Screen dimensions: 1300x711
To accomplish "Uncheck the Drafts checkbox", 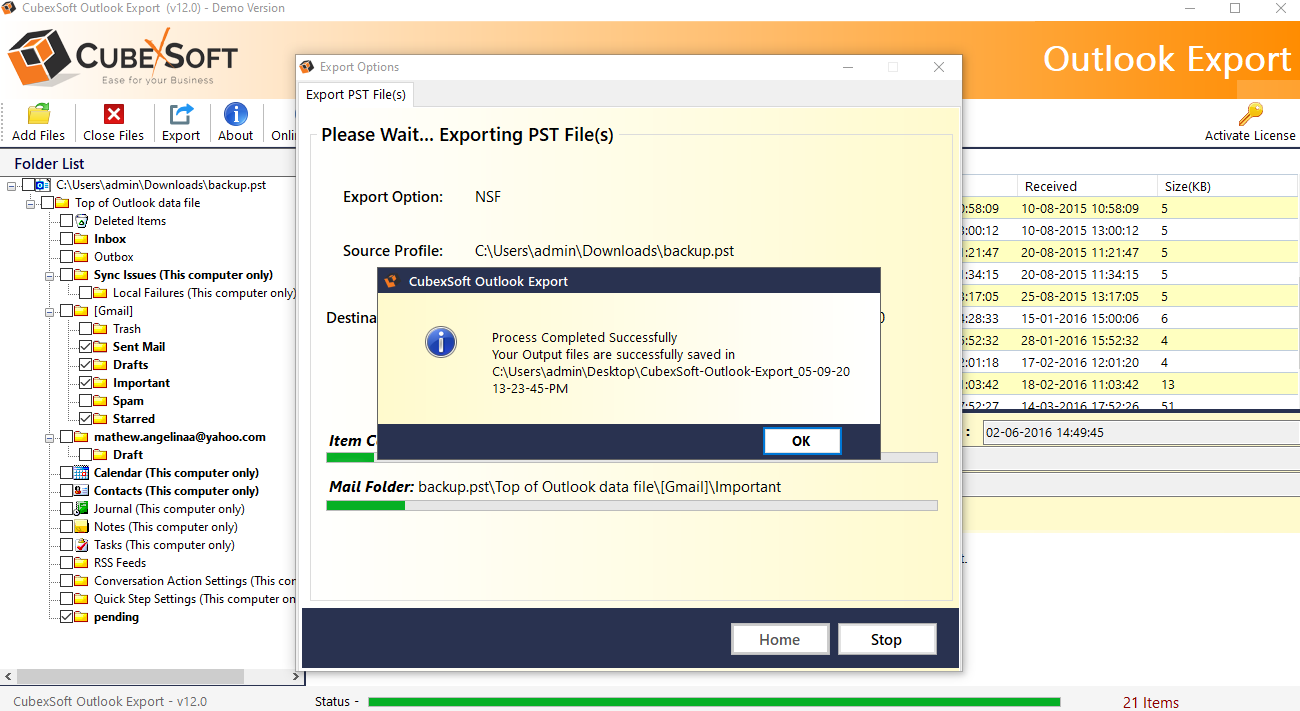I will (x=85, y=365).
